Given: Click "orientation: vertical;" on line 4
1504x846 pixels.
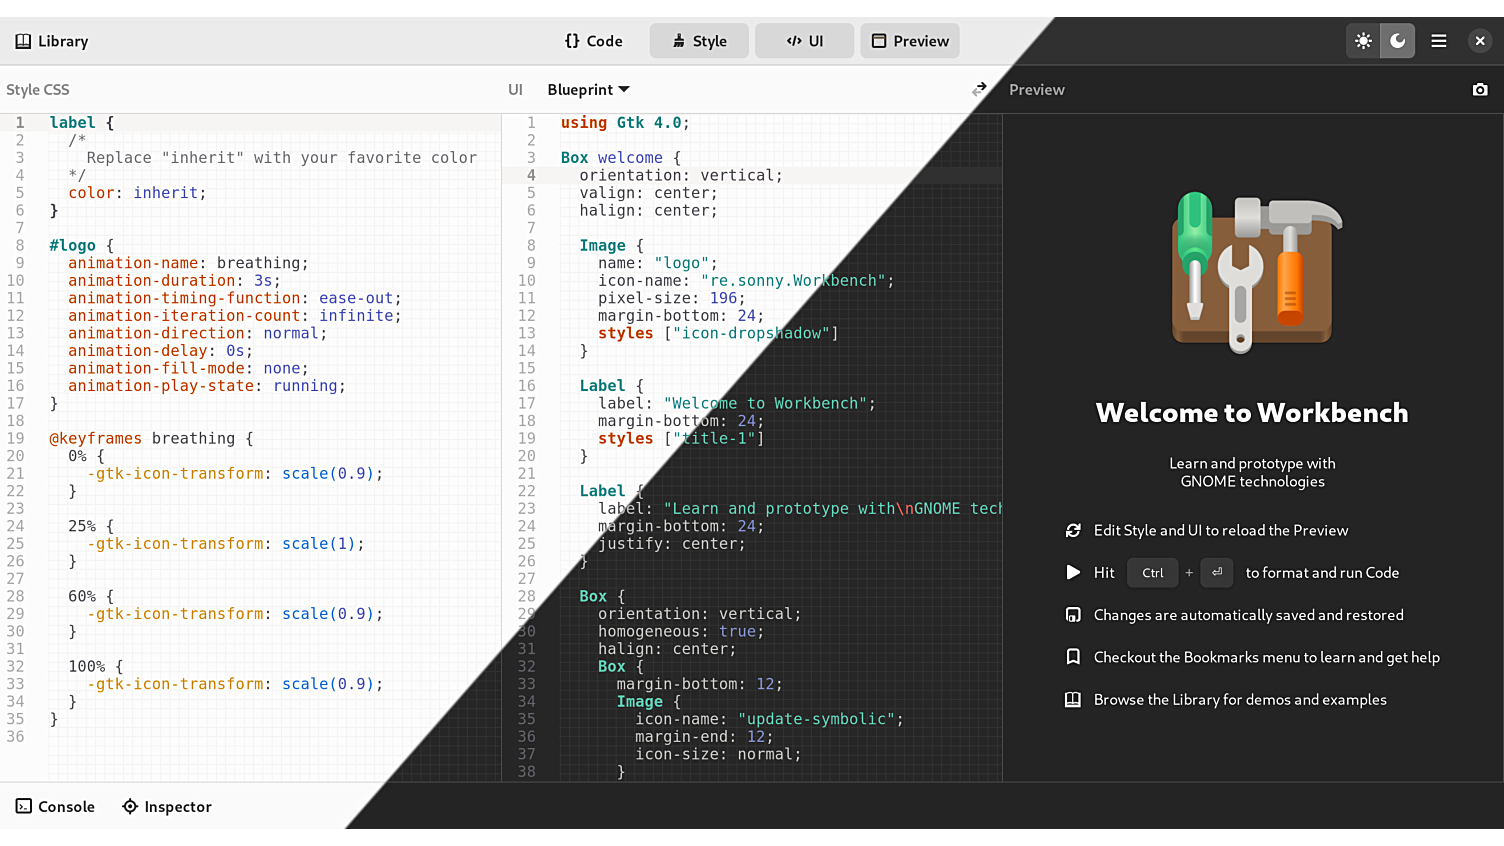Looking at the screenshot, I should [x=681, y=175].
